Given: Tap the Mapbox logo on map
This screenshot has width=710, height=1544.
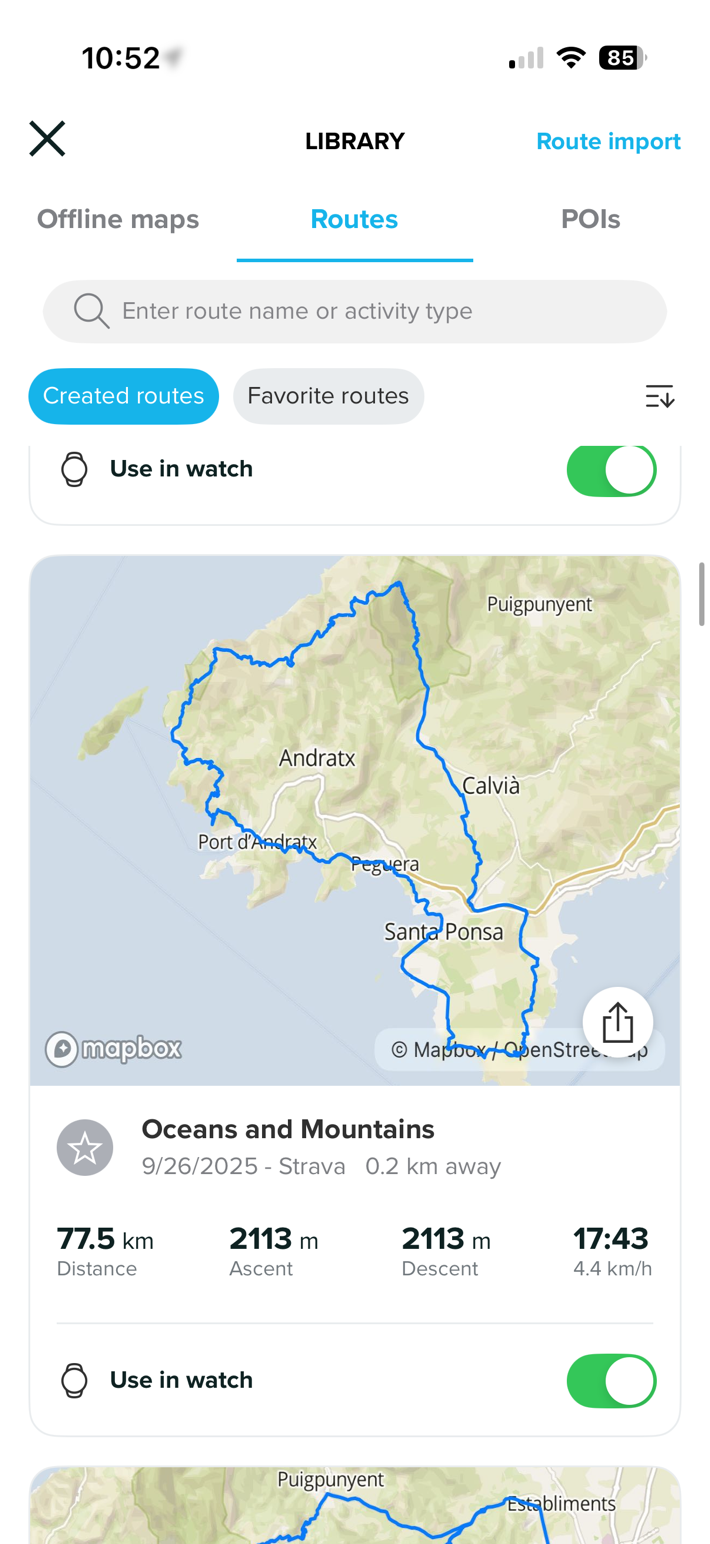Looking at the screenshot, I should (x=114, y=1048).
